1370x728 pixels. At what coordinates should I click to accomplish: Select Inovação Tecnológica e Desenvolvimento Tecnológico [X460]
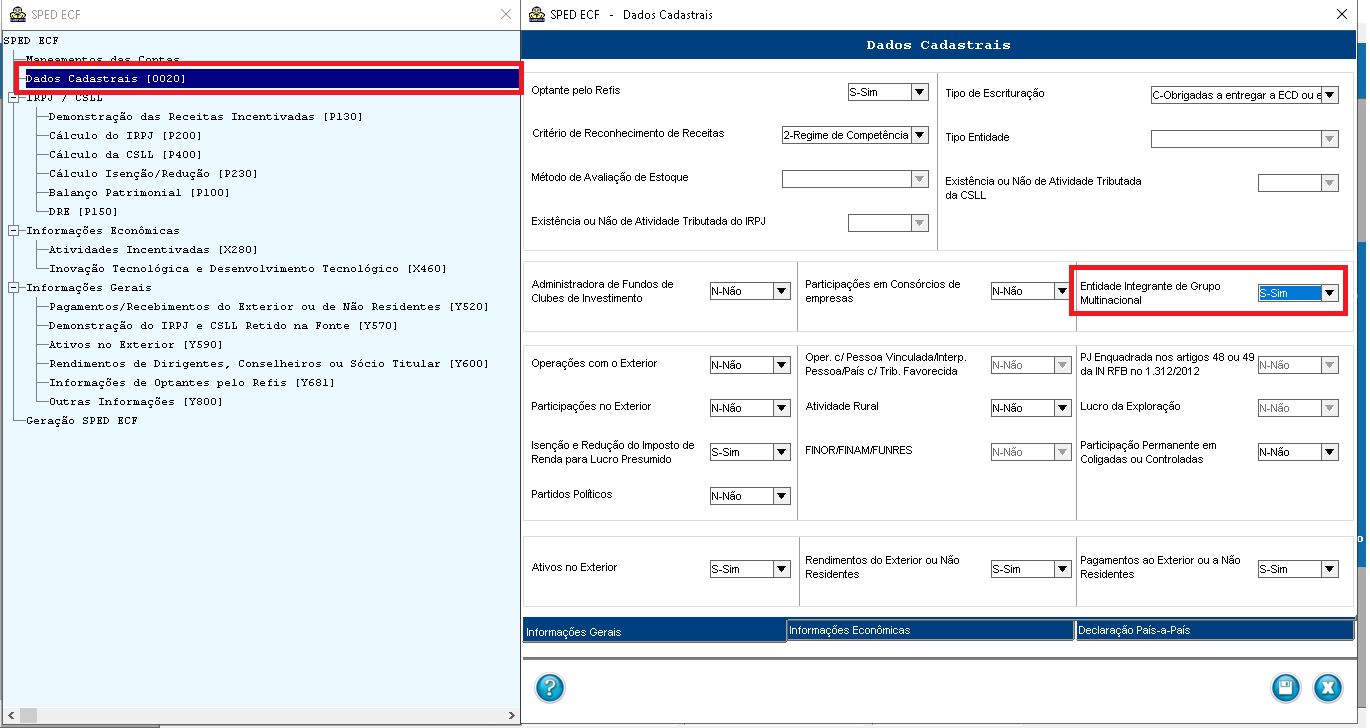pos(248,269)
